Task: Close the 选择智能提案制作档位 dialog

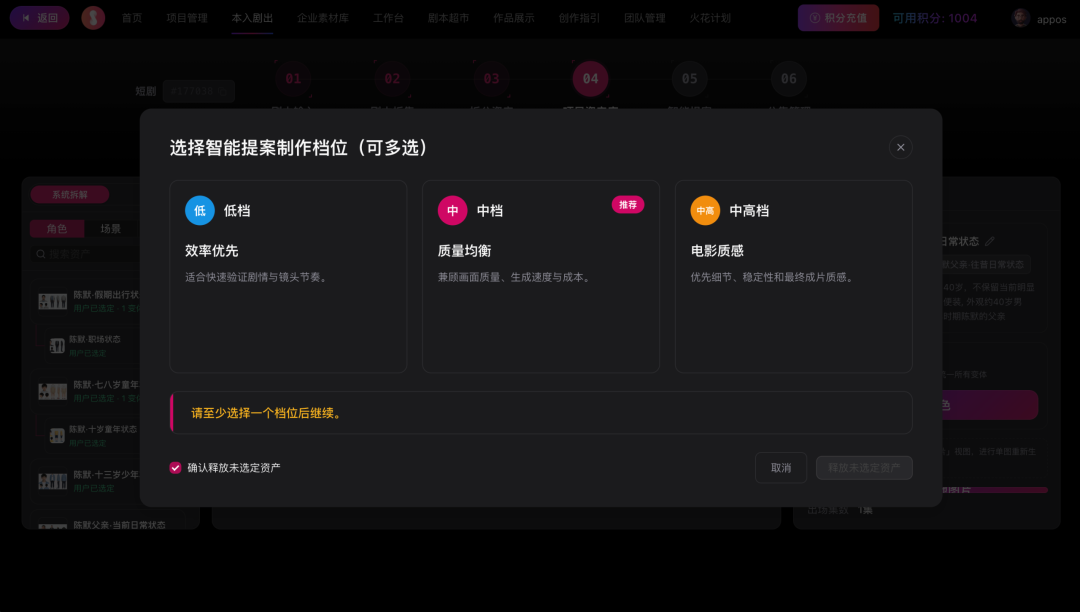Action: (900, 147)
